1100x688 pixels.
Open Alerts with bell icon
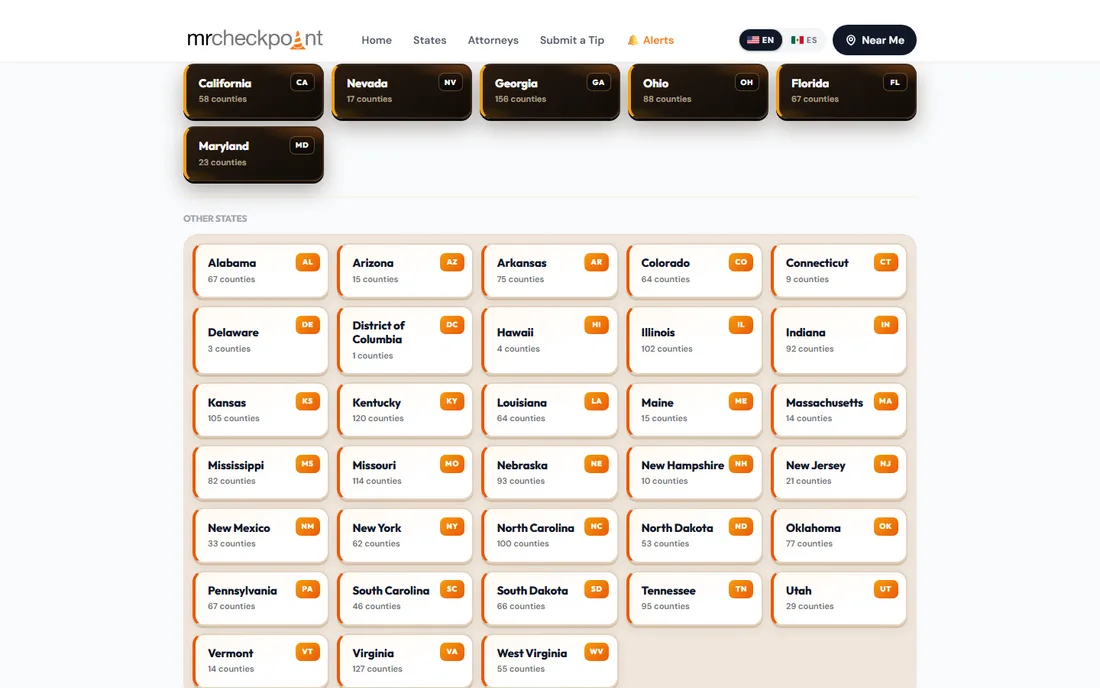tap(650, 40)
